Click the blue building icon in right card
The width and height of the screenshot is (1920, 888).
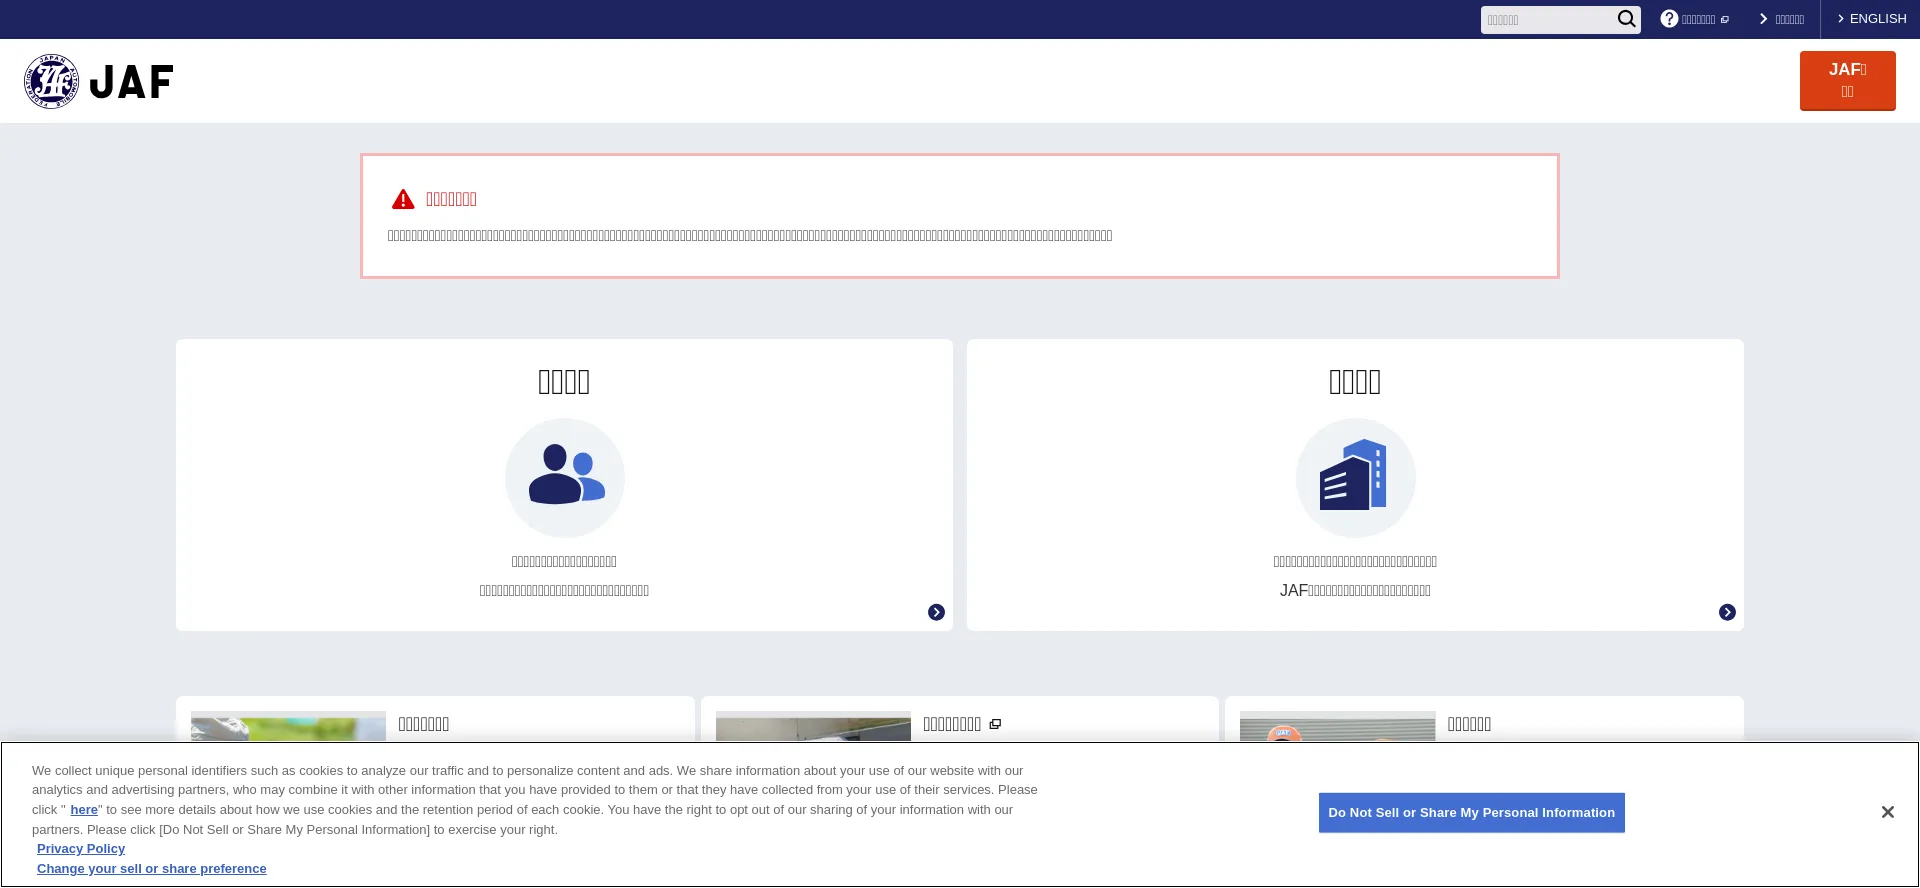tap(1355, 477)
